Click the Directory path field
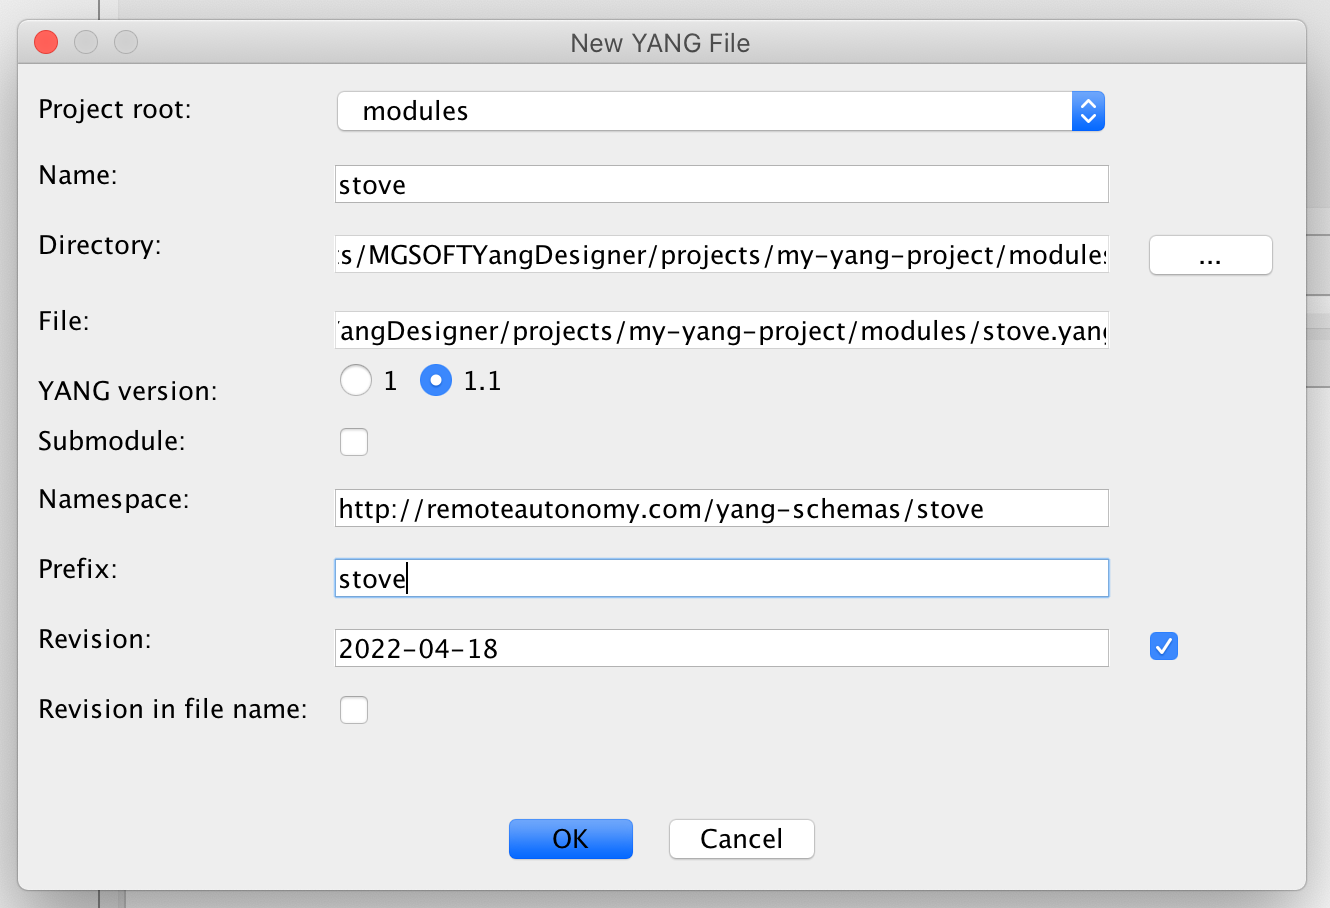 [x=721, y=255]
